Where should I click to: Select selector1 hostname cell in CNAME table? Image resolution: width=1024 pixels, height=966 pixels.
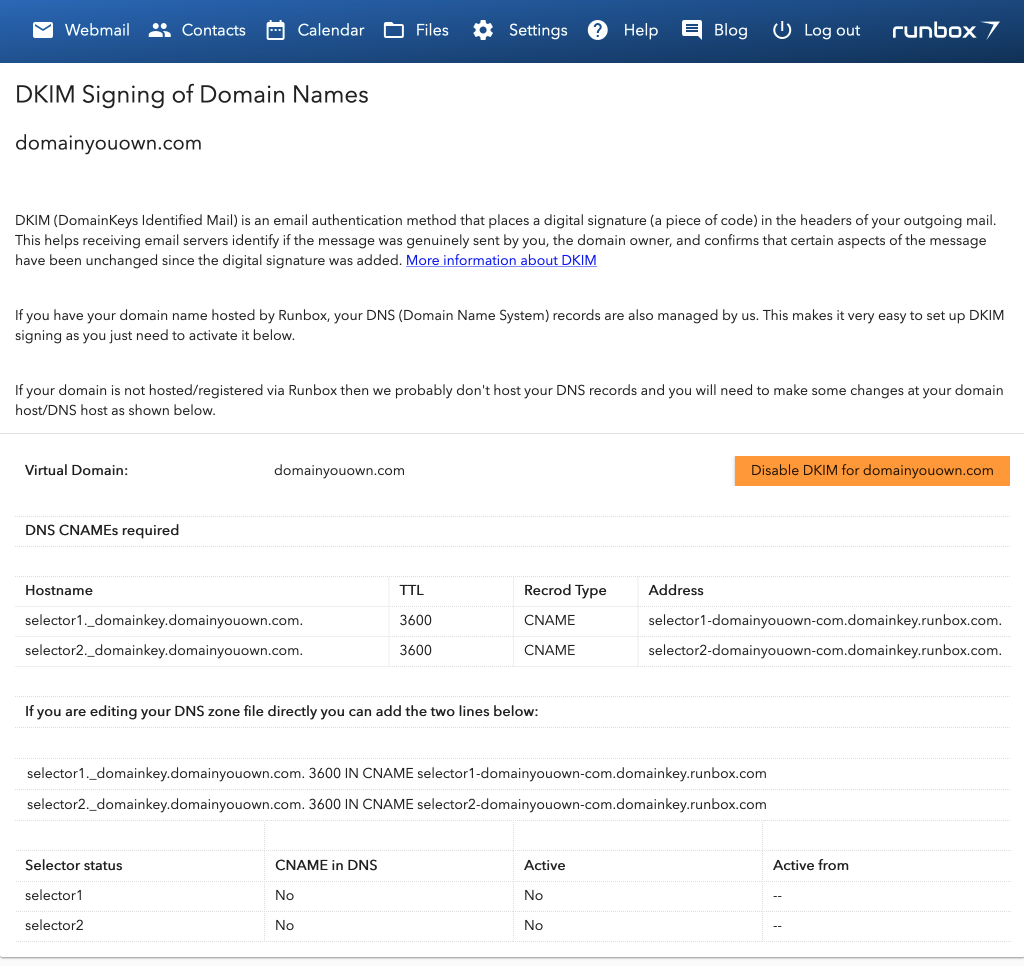click(164, 620)
